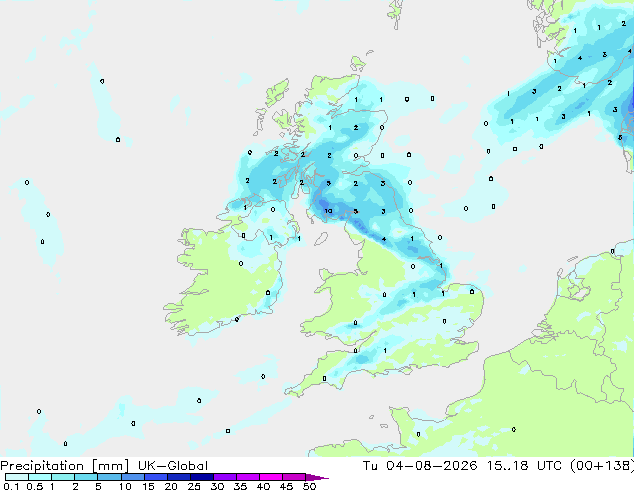Click the 30–35 mm violet legend swatch

click(225, 477)
